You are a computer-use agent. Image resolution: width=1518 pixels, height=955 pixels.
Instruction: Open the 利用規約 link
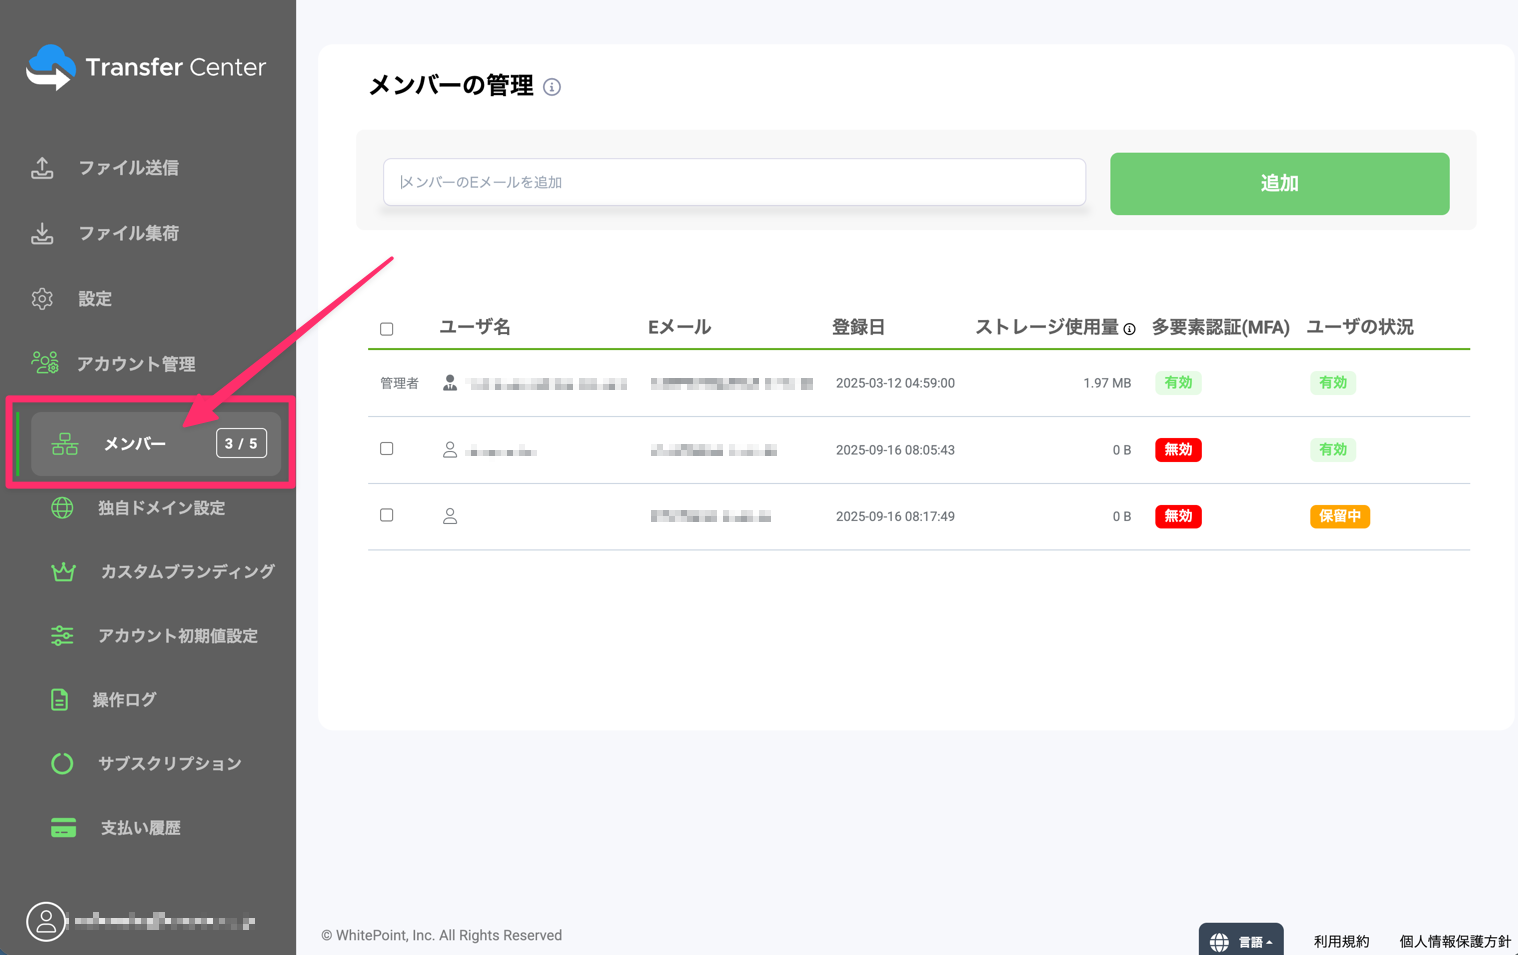(1341, 940)
